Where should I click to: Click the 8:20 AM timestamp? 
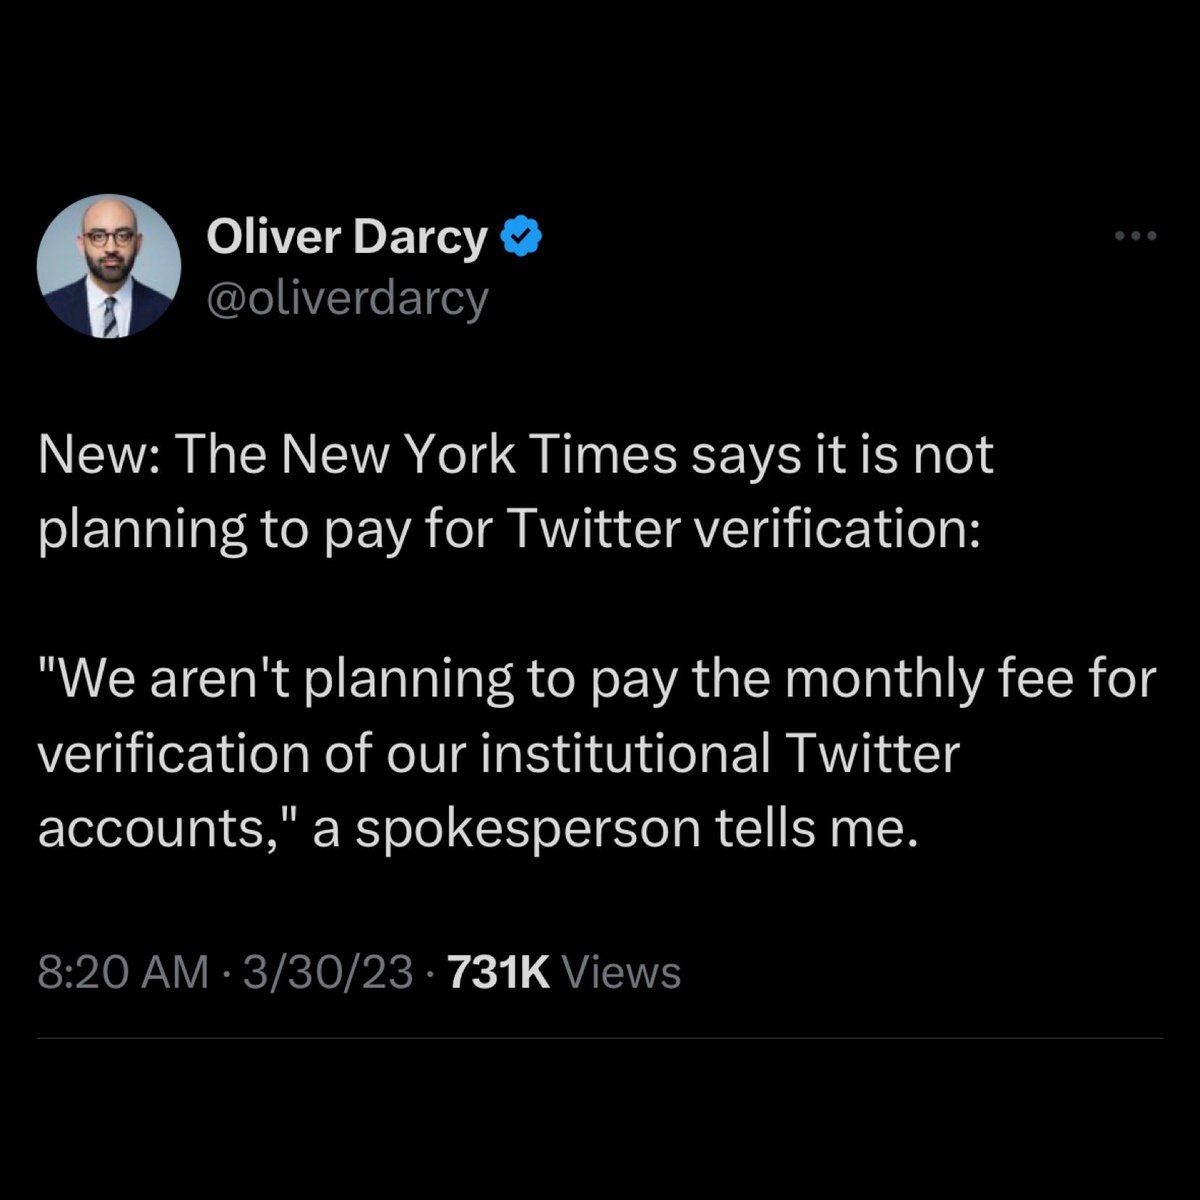[x=123, y=972]
